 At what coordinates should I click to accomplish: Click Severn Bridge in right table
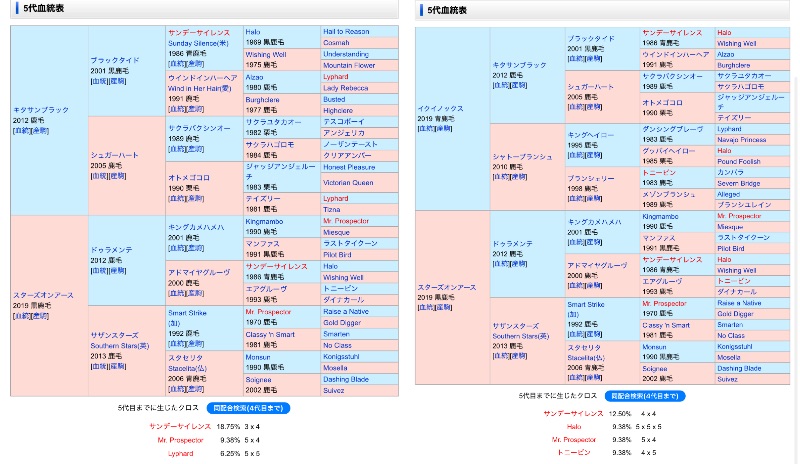tap(738, 183)
